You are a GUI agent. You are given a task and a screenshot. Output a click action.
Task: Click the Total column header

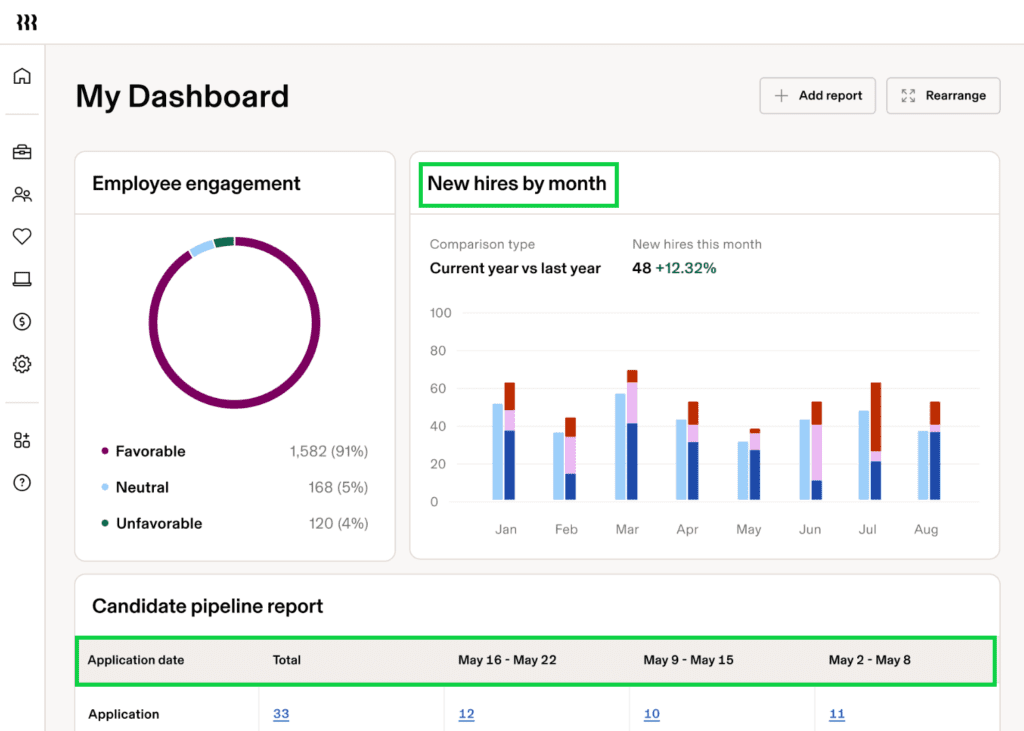point(287,660)
